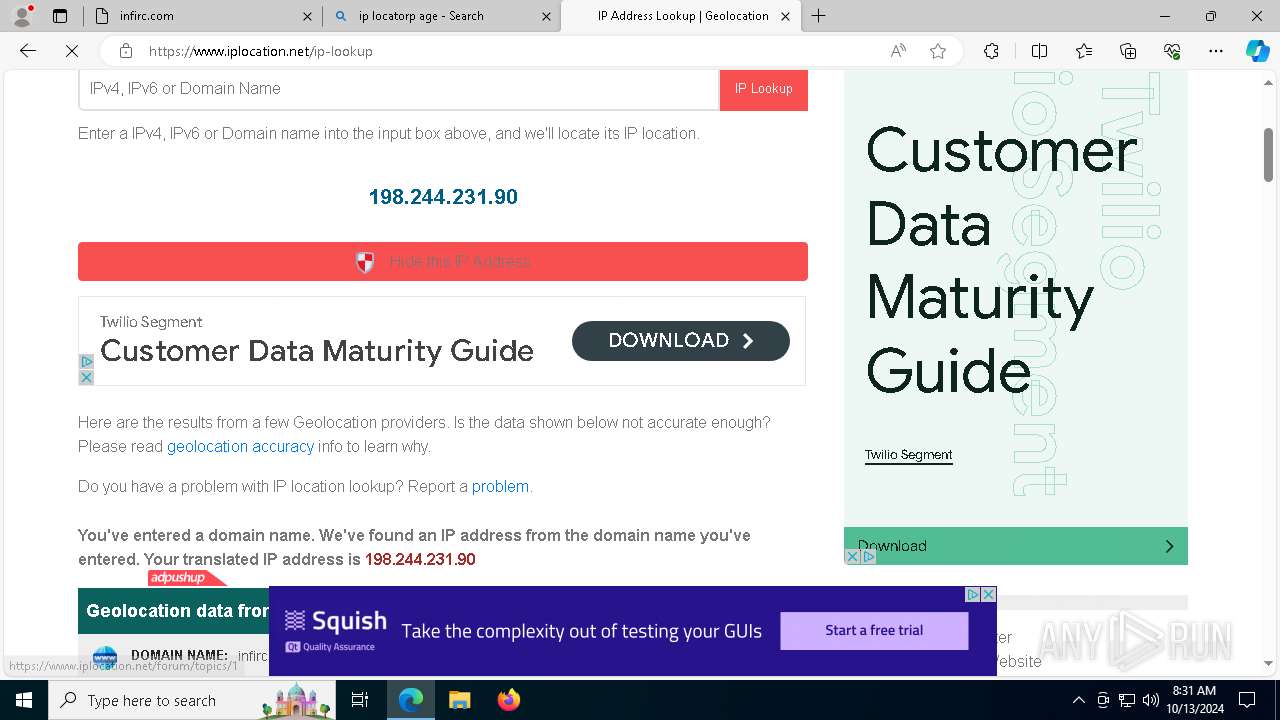The image size is (1280, 720).
Task: Select the 198.244.231.90 heading
Action: pos(443,197)
